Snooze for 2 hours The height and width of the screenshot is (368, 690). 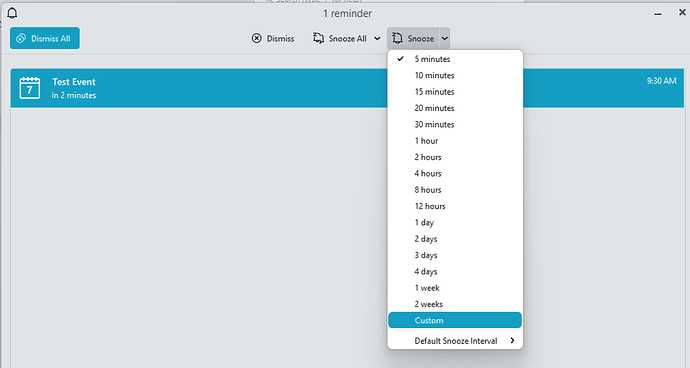tap(455, 157)
